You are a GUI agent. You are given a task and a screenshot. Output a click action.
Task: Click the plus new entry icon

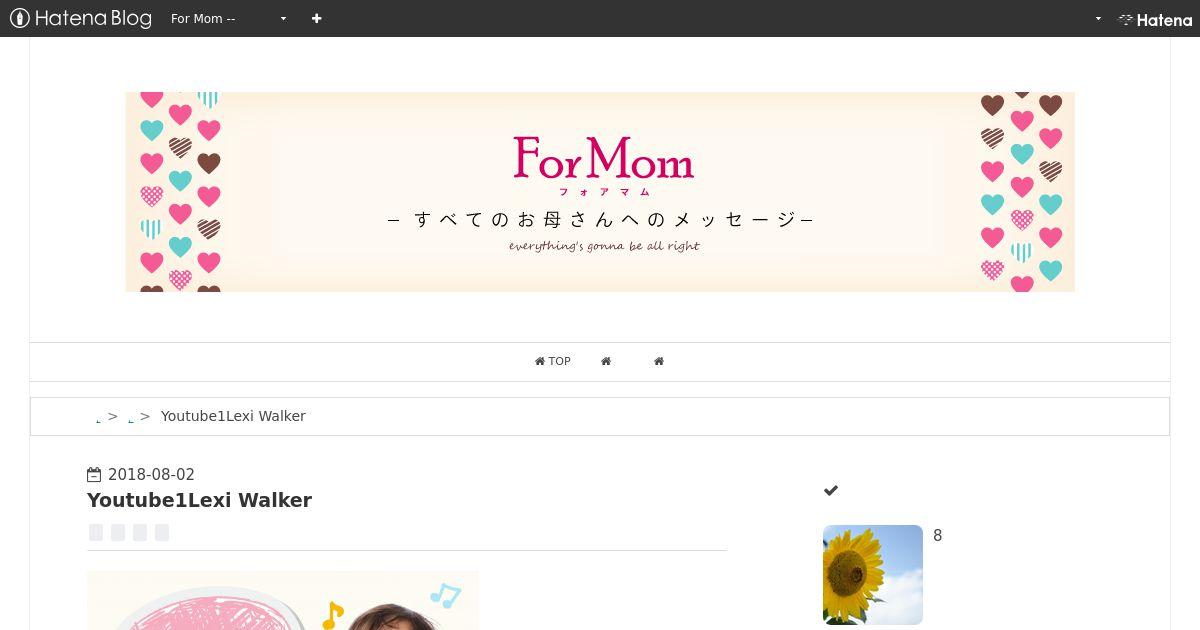pos(316,18)
